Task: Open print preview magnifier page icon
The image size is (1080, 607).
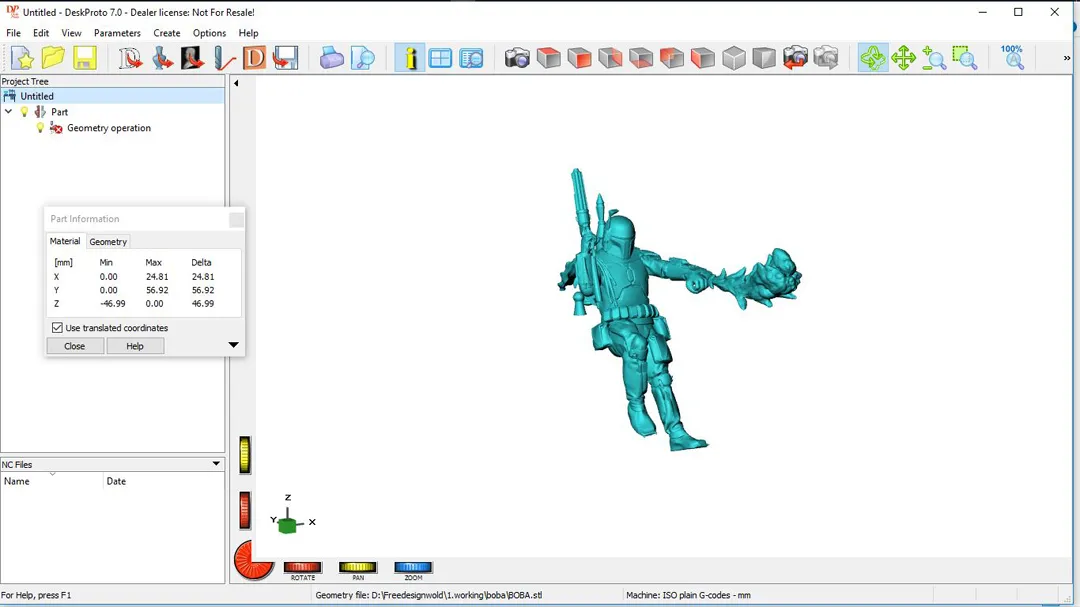Action: point(362,58)
